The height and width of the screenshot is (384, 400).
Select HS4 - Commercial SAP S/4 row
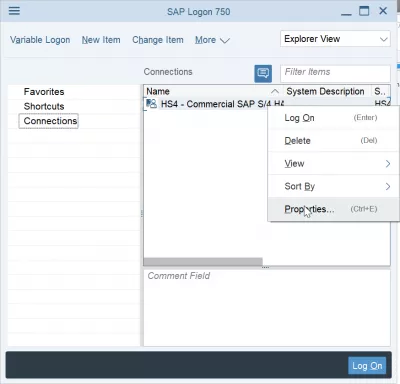pos(213,104)
